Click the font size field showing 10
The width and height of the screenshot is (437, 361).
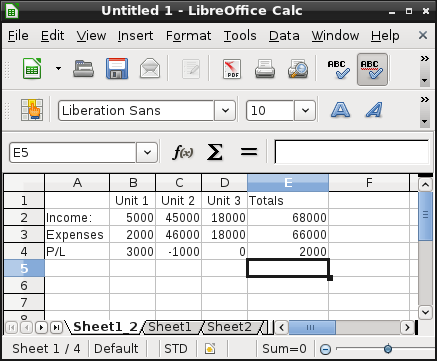pyautogui.click(x=270, y=111)
